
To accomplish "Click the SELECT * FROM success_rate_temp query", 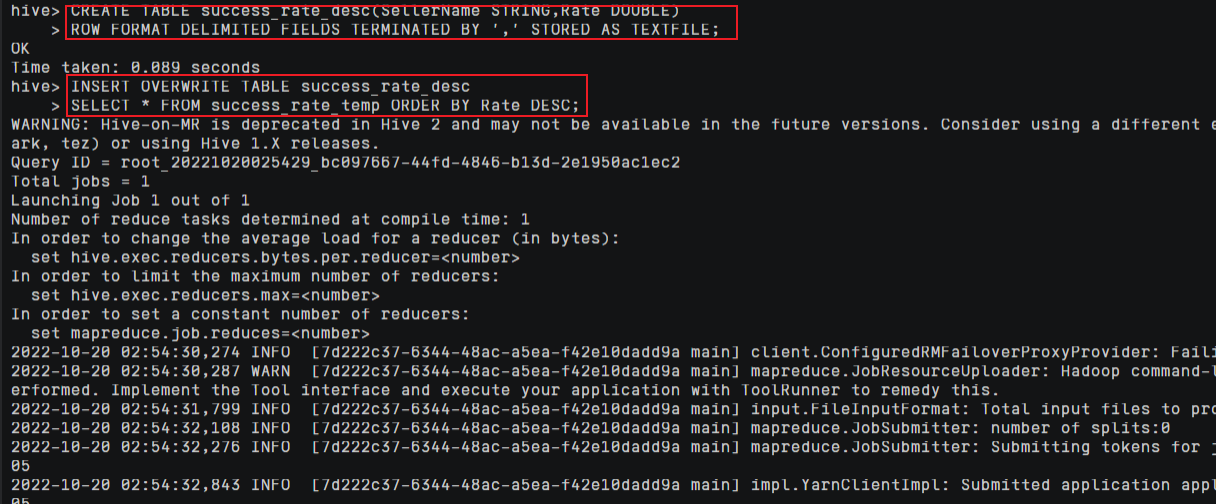I will coord(325,105).
